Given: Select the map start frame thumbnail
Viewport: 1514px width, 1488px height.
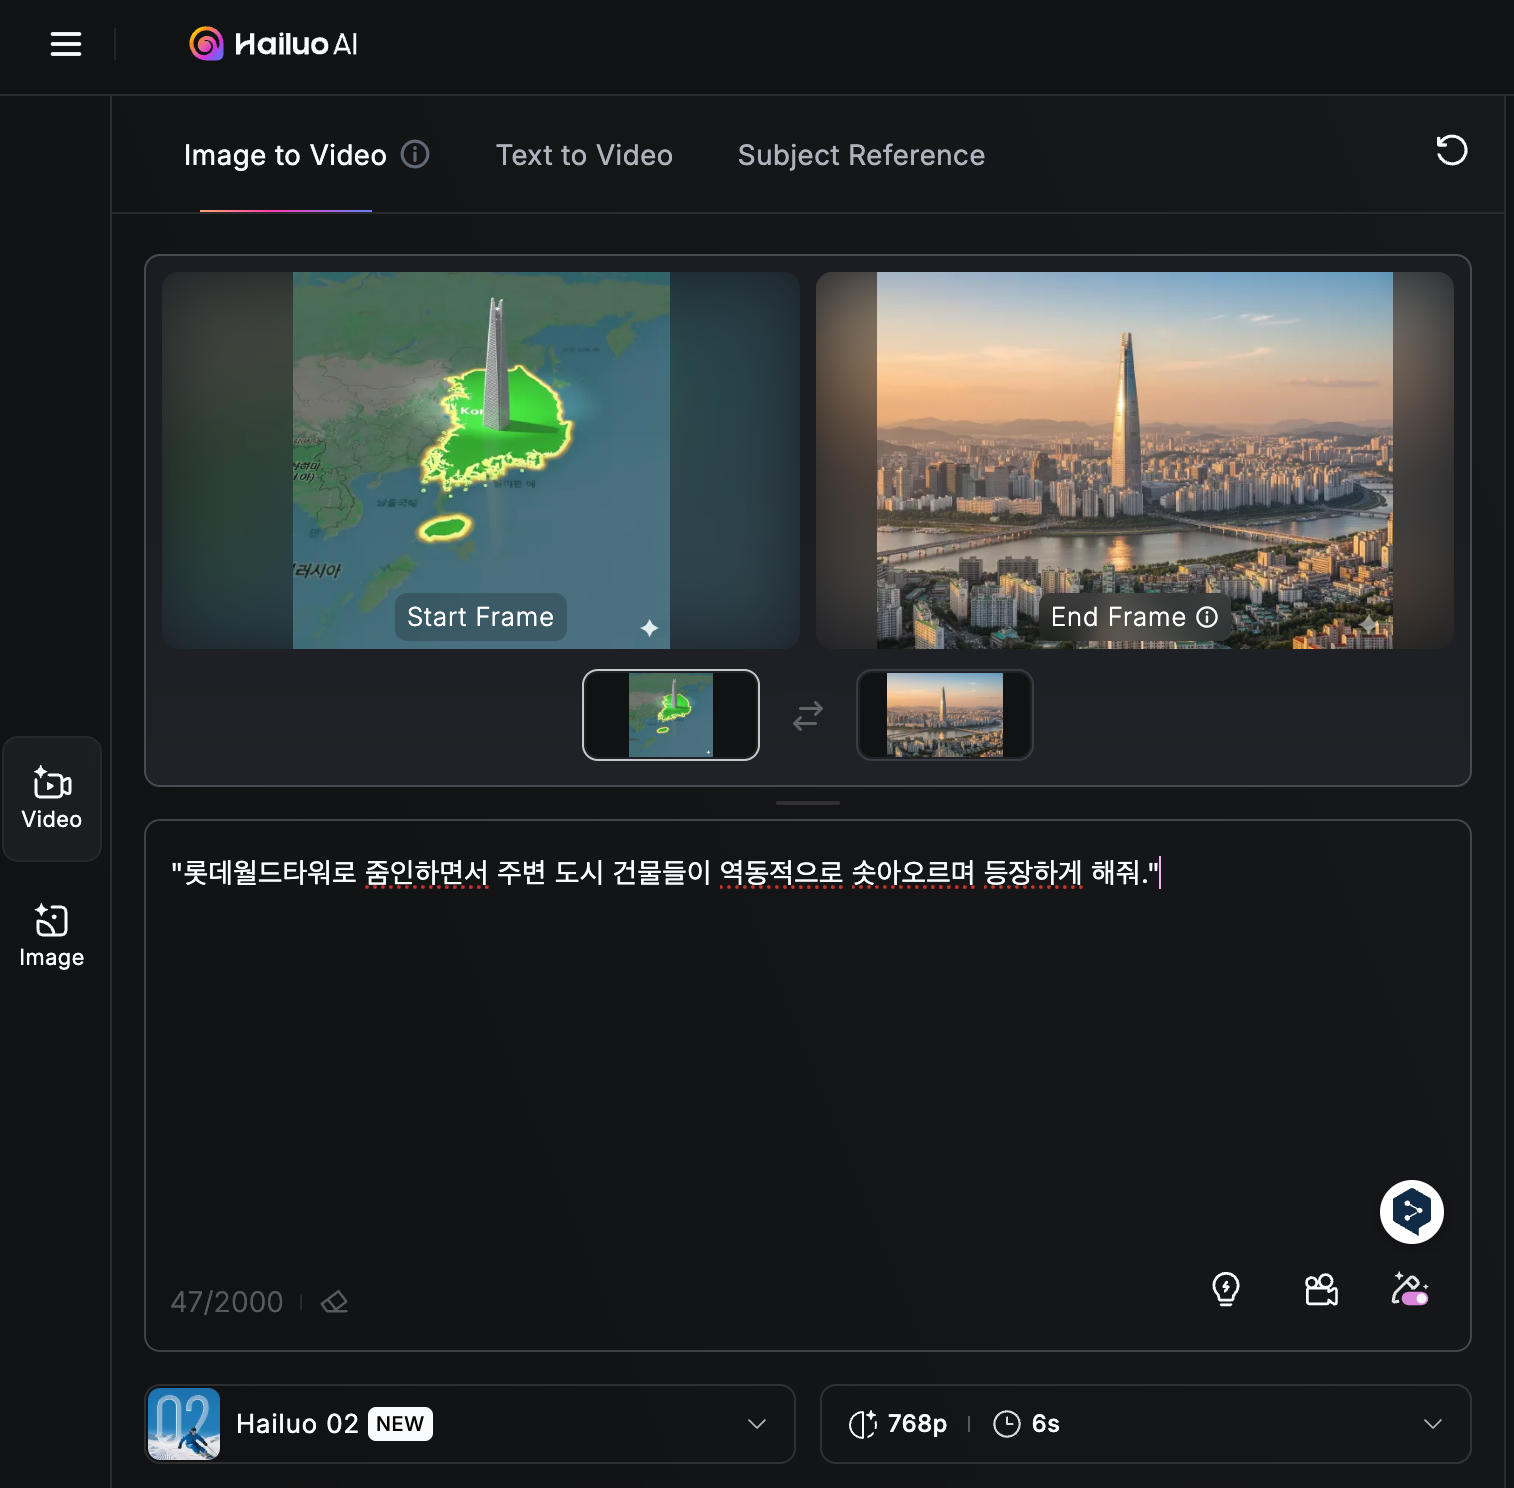Looking at the screenshot, I should point(670,715).
